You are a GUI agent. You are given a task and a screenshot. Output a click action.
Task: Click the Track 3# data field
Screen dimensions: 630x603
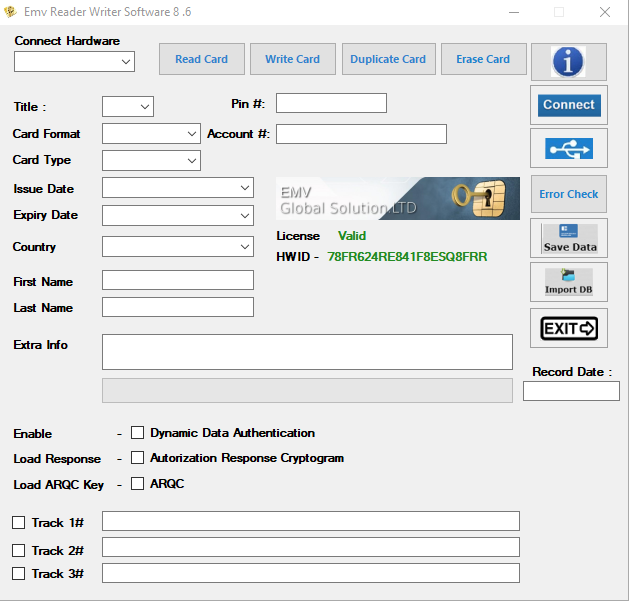tap(311, 573)
